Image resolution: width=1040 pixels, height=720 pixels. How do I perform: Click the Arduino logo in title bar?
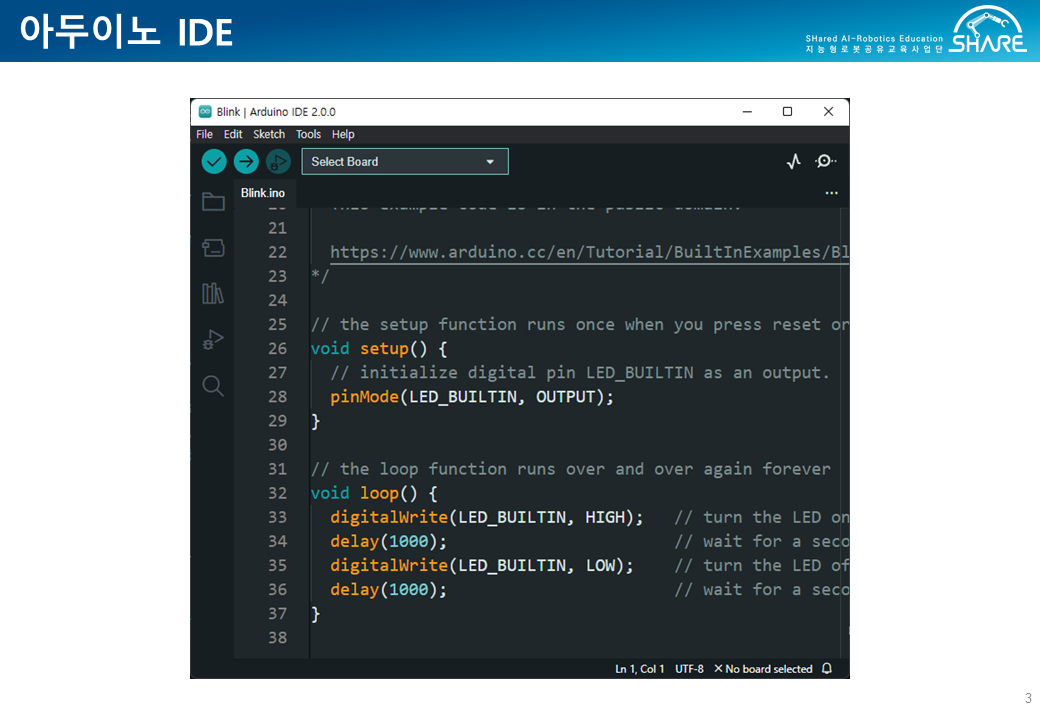(205, 111)
